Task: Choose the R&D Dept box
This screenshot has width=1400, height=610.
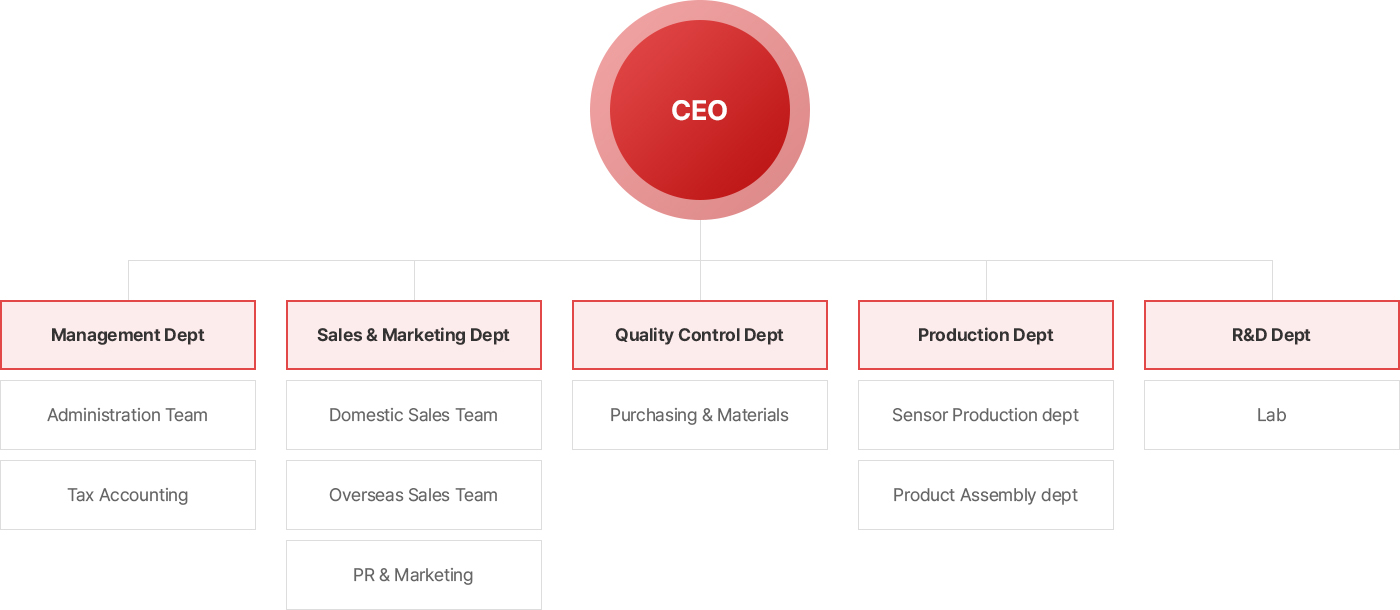Action: tap(1272, 335)
